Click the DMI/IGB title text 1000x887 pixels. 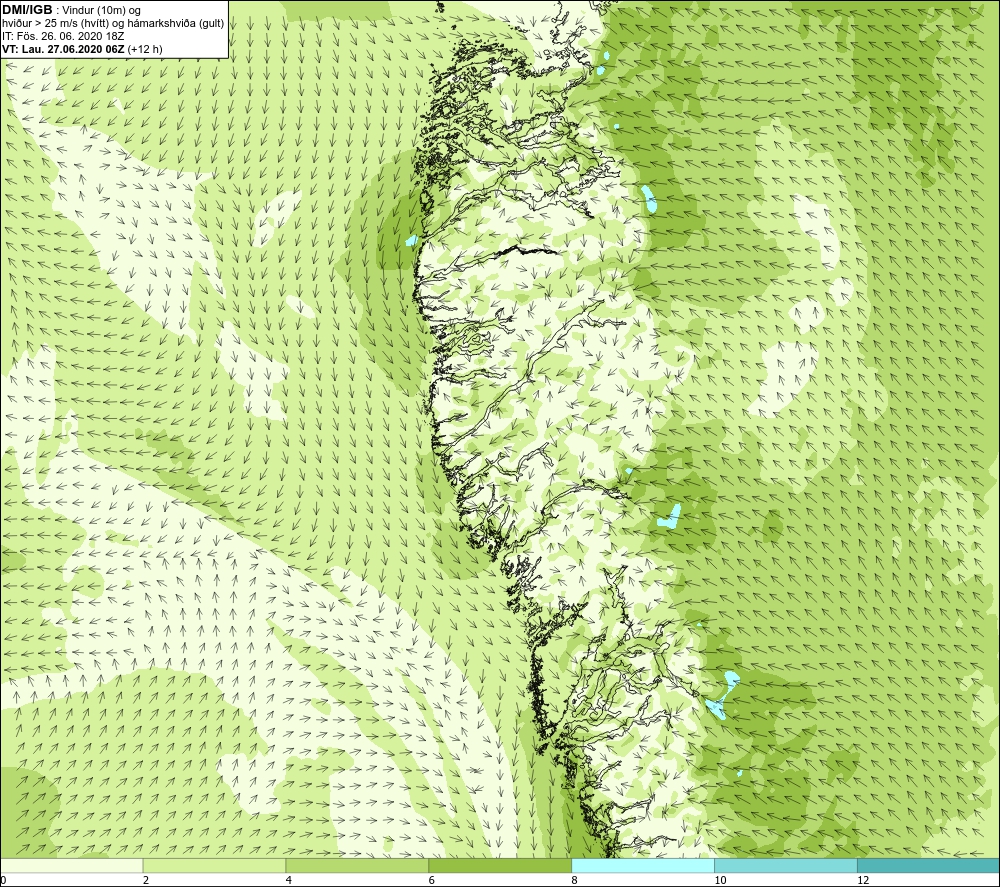[x=27, y=10]
